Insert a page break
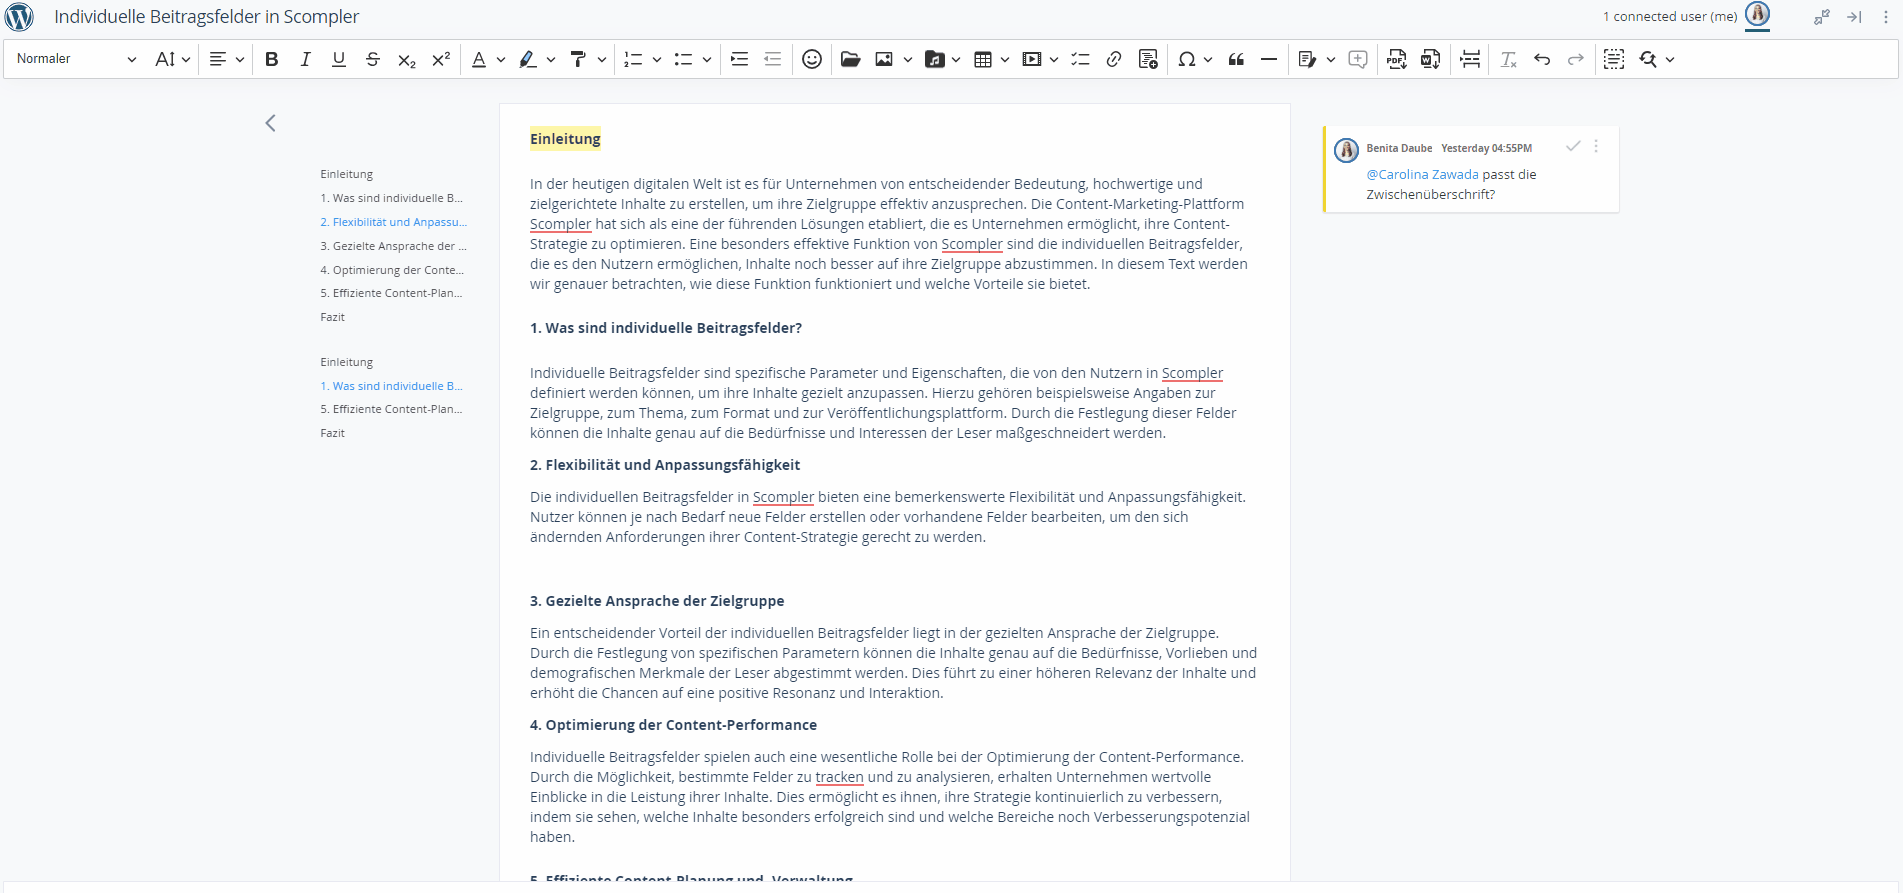The height and width of the screenshot is (893, 1903). [1470, 59]
